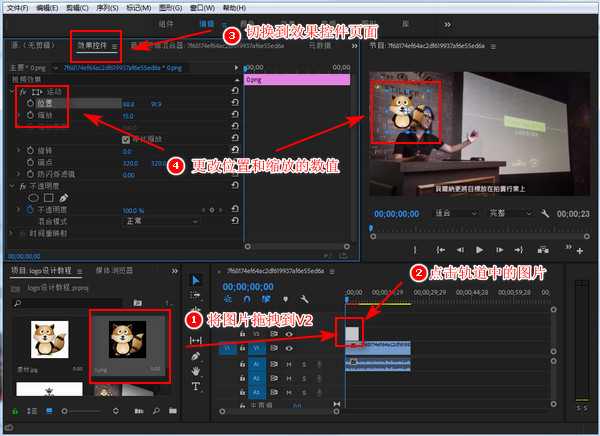The height and width of the screenshot is (436, 600).
Task: Toggle lock on V2 track
Action: point(242,334)
